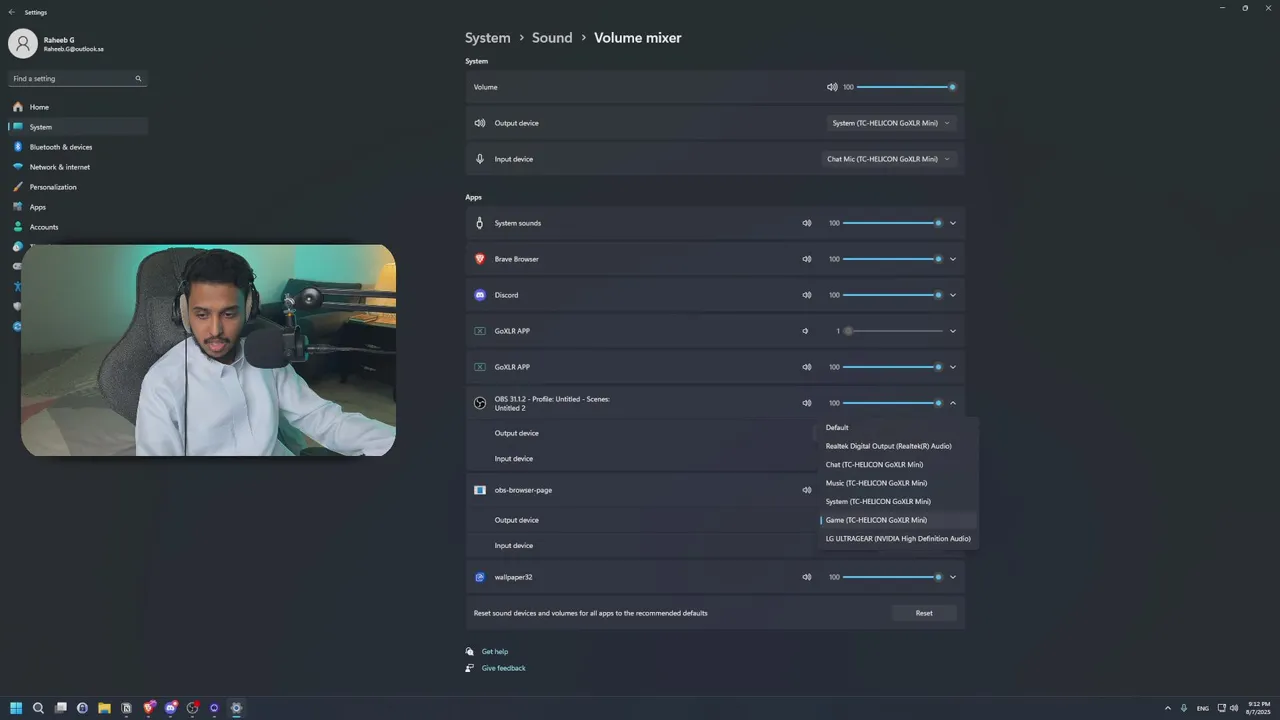
Task: Open Bluetooth & devices settings
Action: pyautogui.click(x=78, y=147)
